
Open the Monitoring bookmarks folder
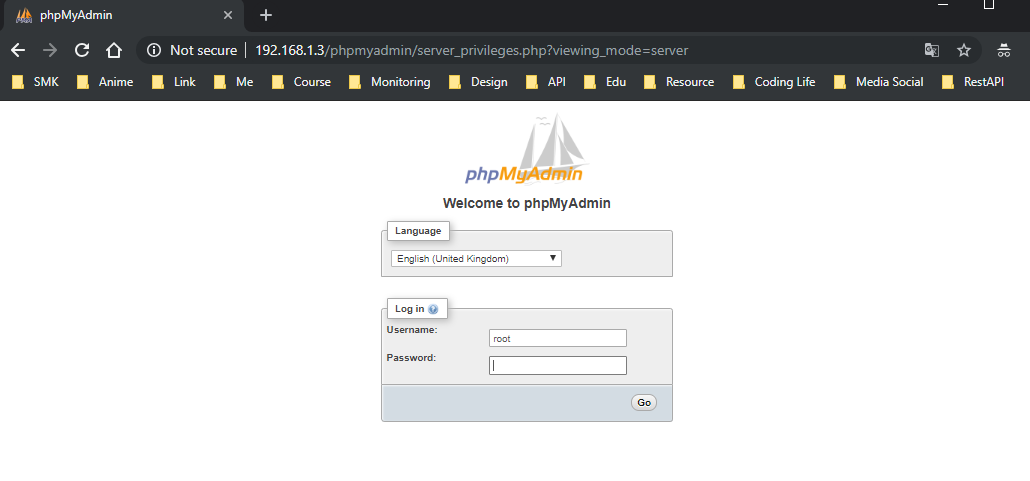(x=390, y=82)
